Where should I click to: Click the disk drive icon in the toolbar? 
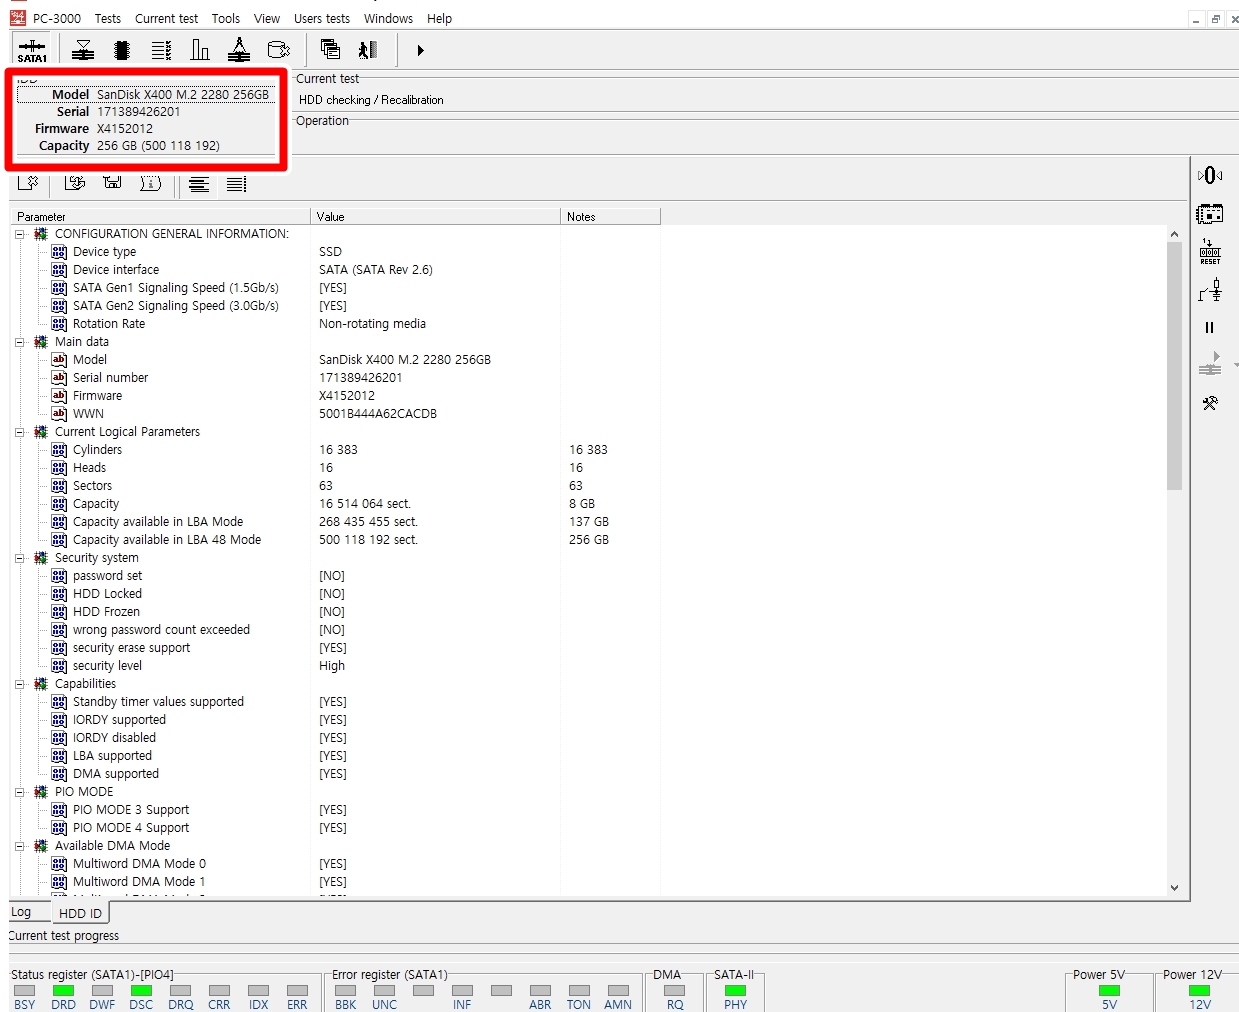pos(279,50)
